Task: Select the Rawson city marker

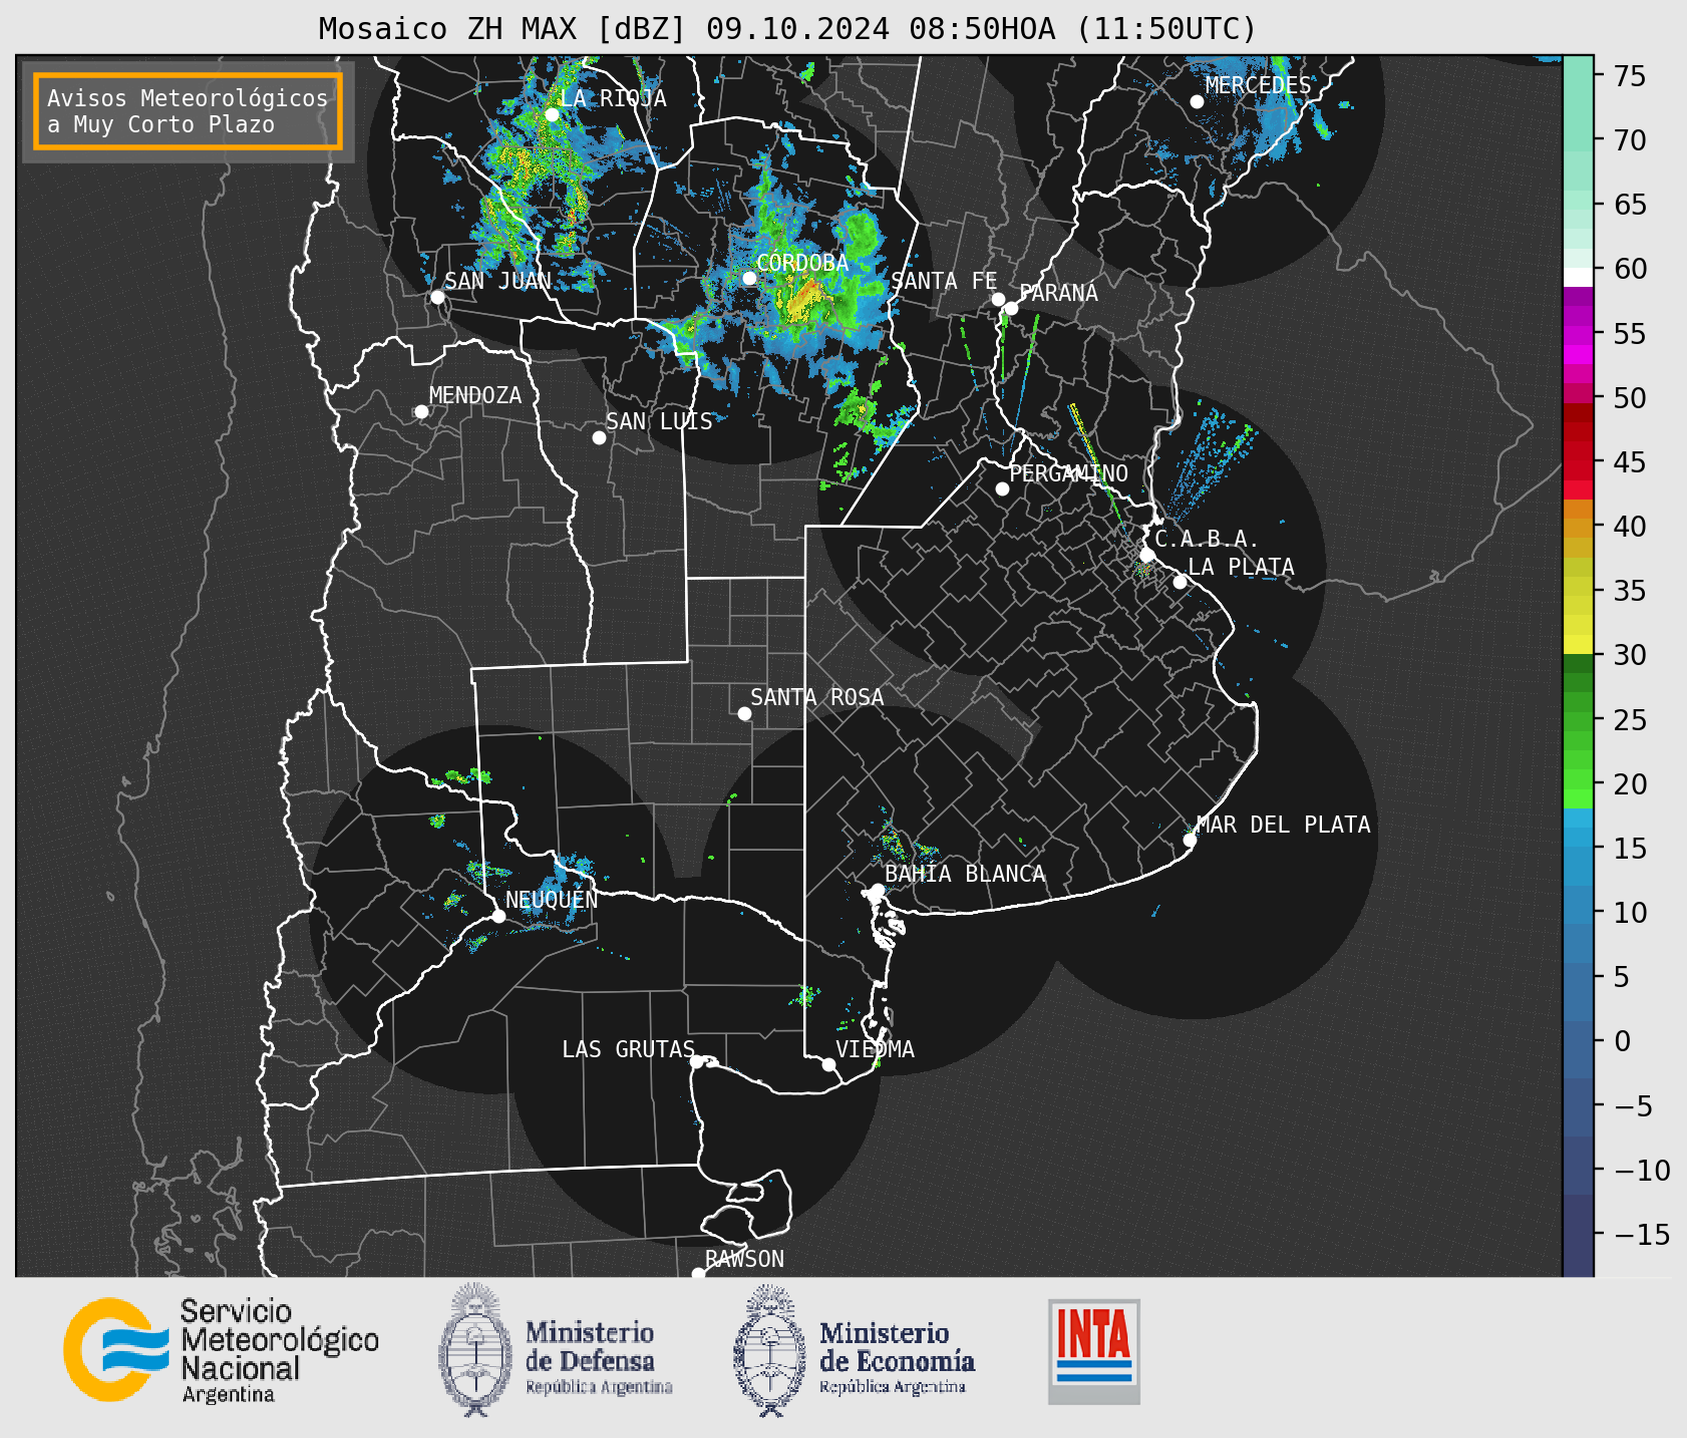Action: click(698, 1274)
